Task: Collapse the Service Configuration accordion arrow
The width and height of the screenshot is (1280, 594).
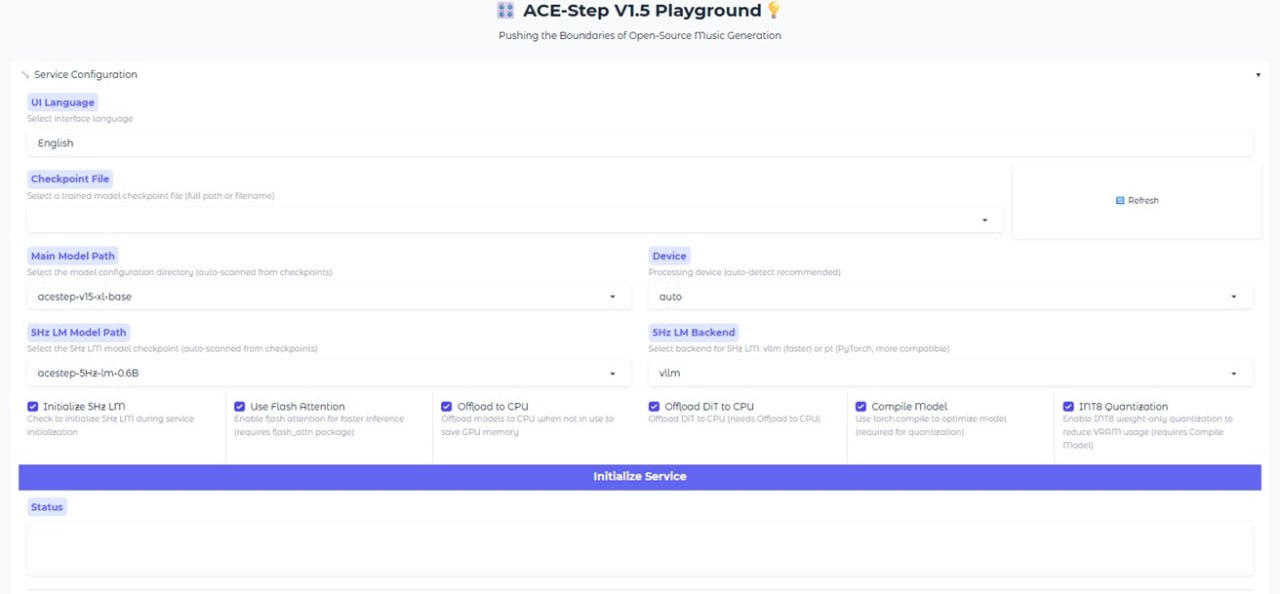Action: [x=1258, y=75]
